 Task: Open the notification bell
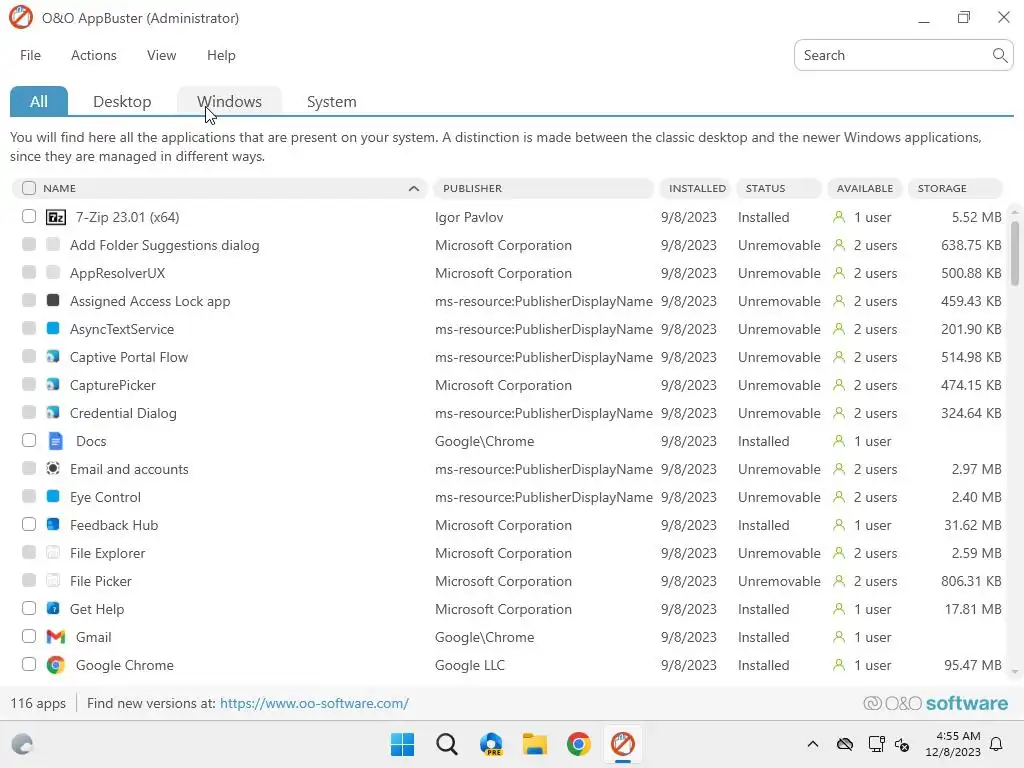[x=997, y=744]
